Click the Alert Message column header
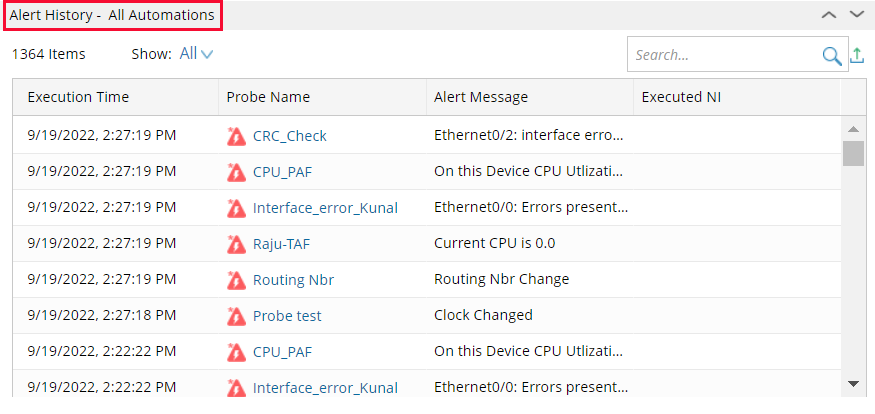This screenshot has height=414, width=875. (481, 97)
